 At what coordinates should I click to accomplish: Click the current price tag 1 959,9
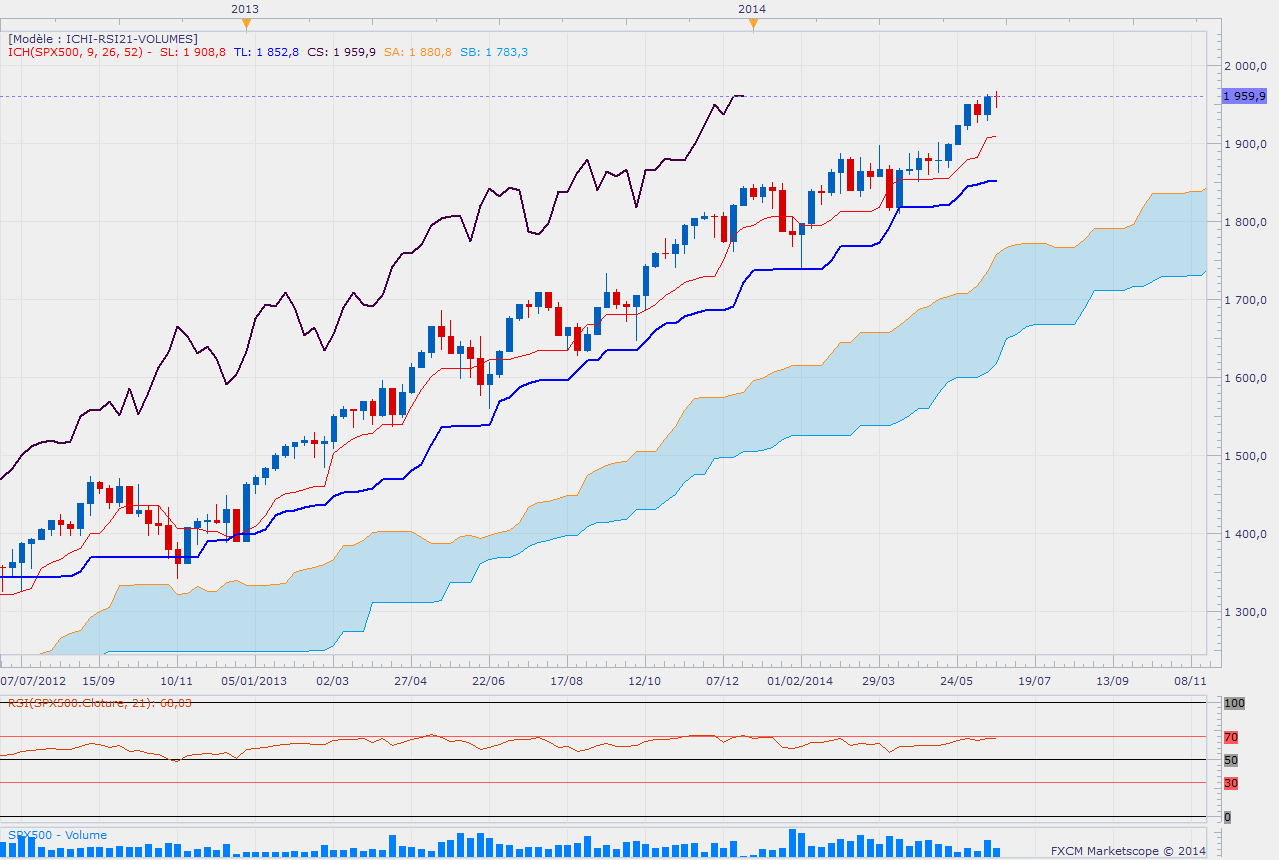(x=1244, y=96)
